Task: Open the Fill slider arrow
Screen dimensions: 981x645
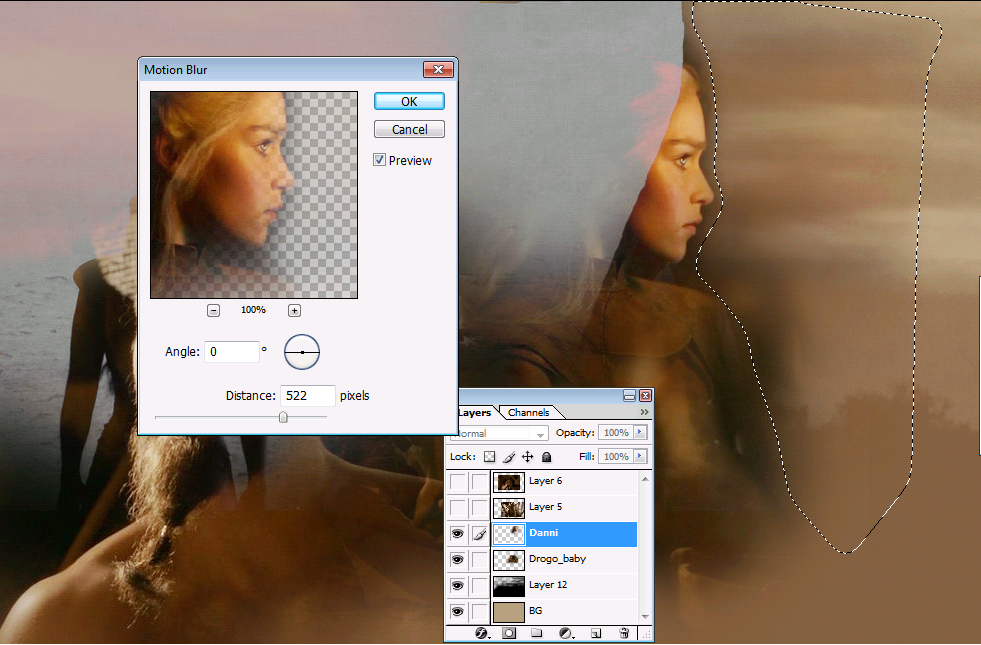Action: [640, 457]
